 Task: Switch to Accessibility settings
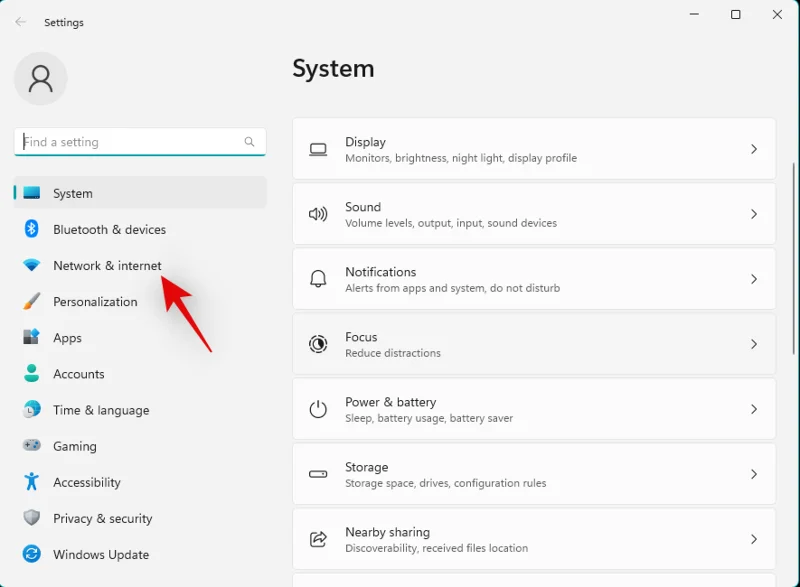tap(87, 482)
